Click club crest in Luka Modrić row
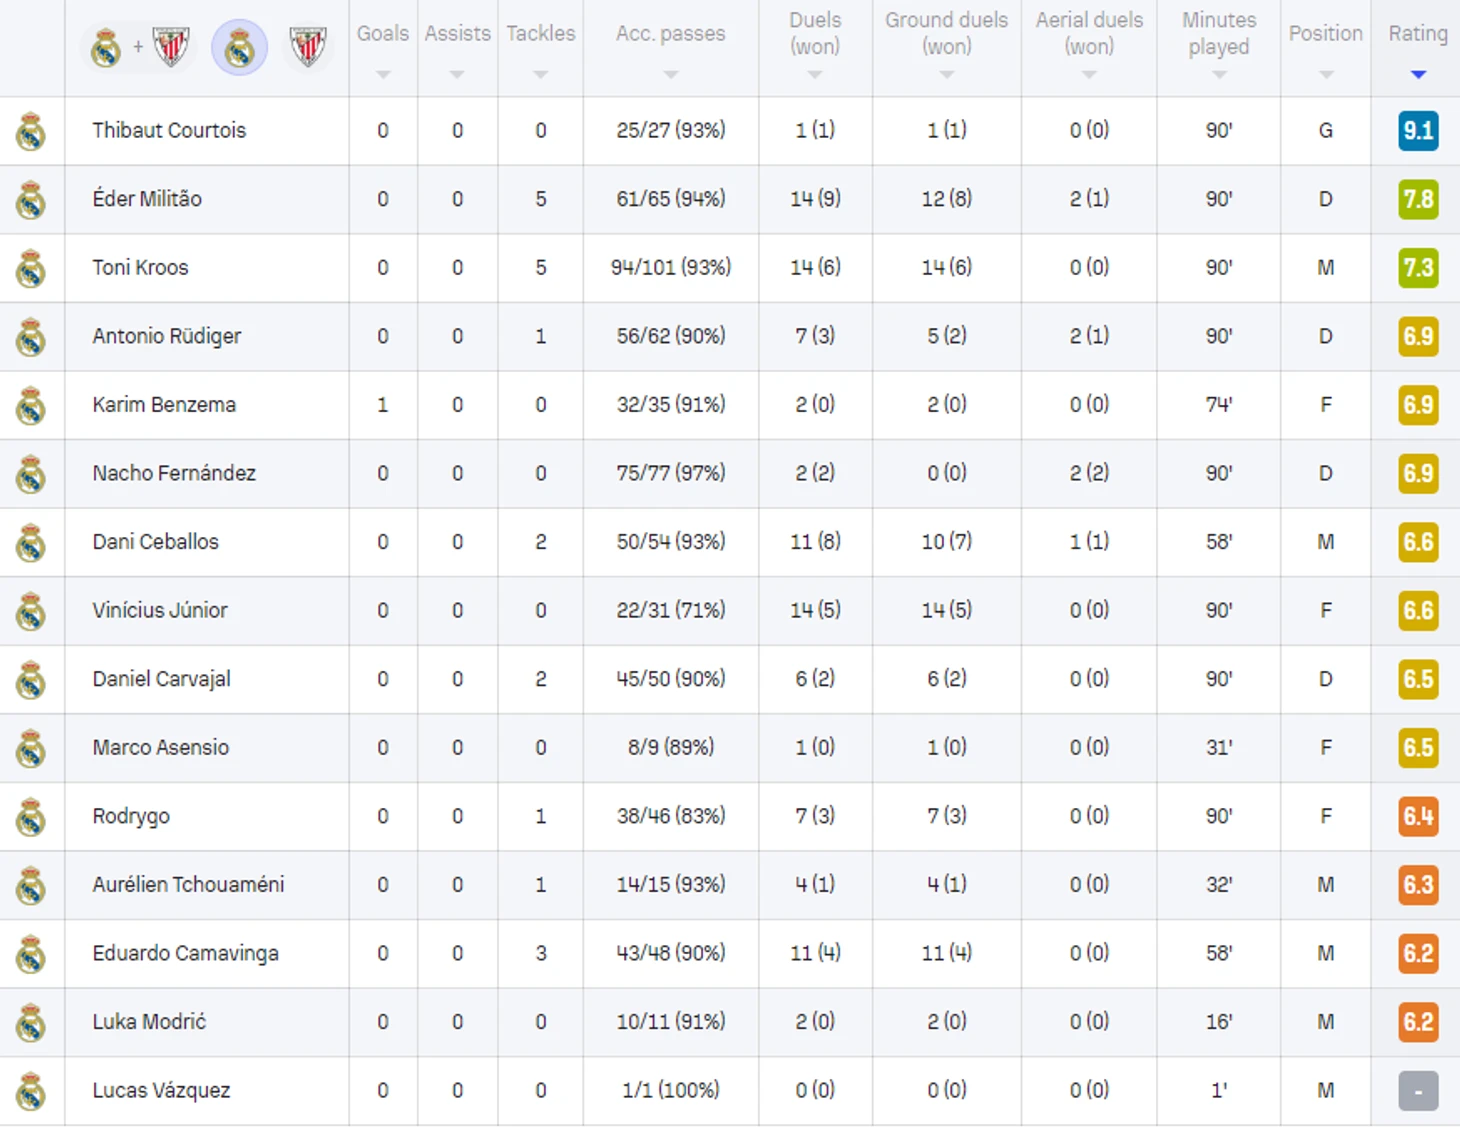This screenshot has width=1460, height=1127. 31,1023
